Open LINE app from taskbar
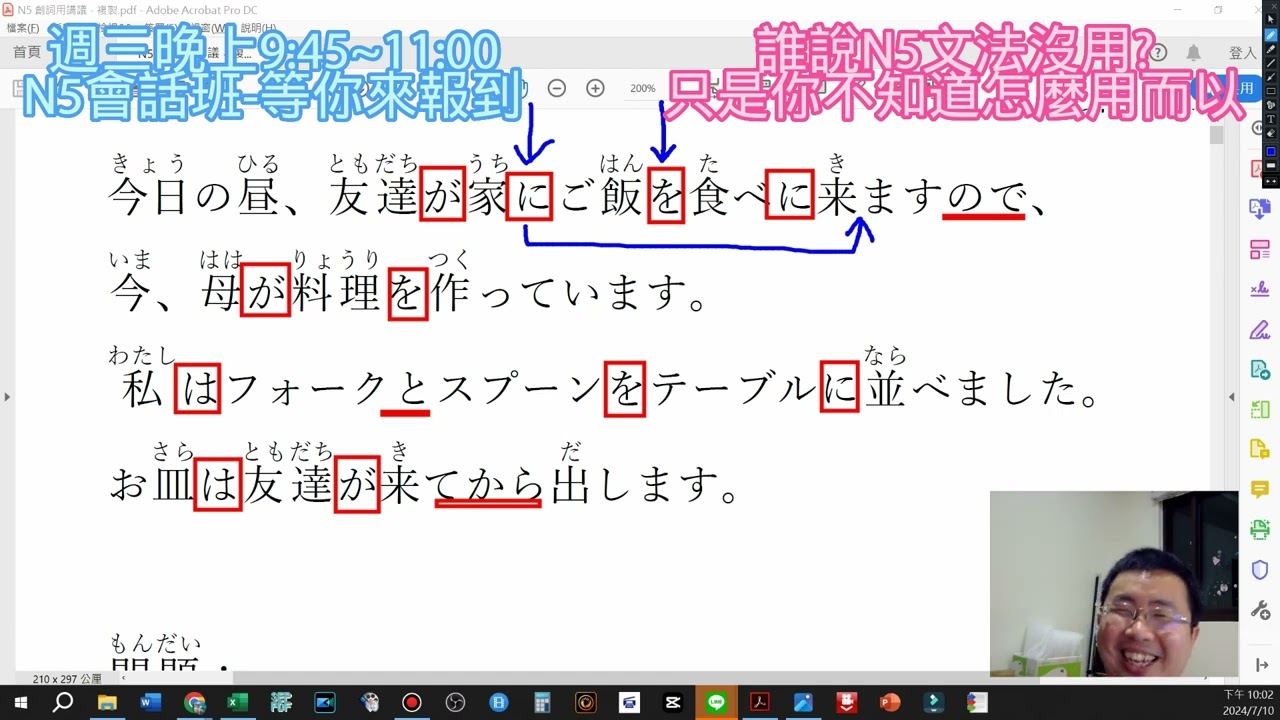 (716, 703)
